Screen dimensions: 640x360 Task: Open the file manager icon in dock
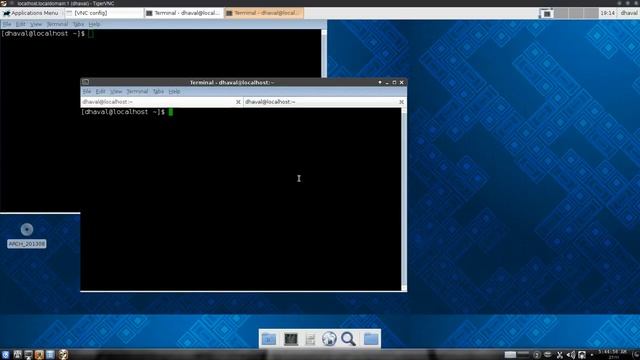click(x=310, y=339)
